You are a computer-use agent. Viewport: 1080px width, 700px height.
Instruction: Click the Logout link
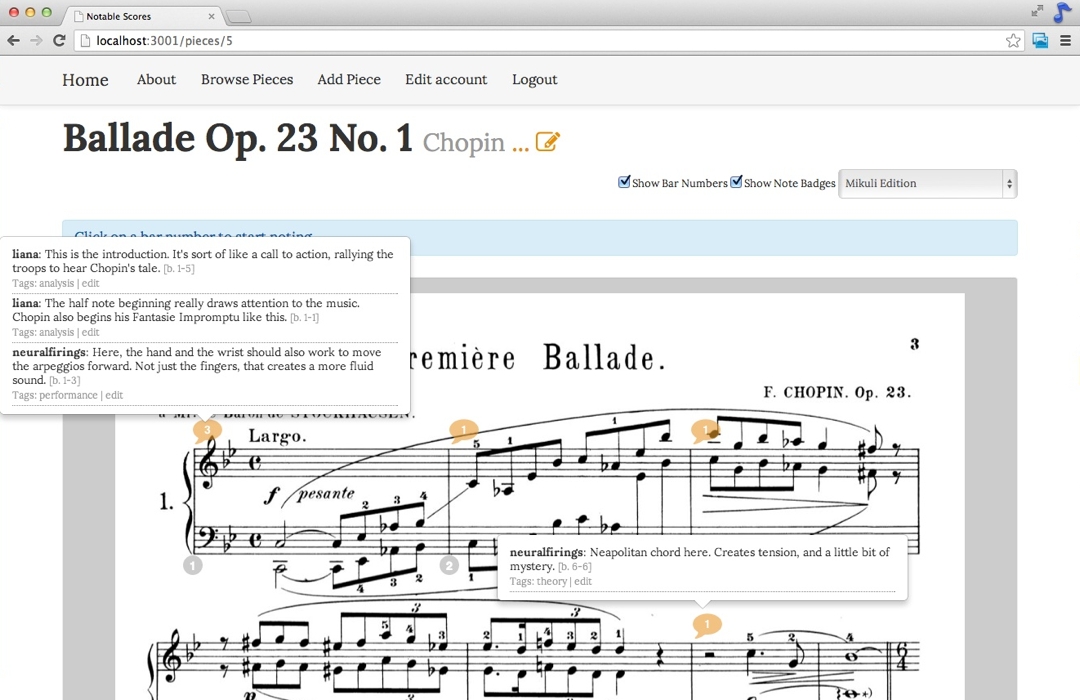(535, 80)
